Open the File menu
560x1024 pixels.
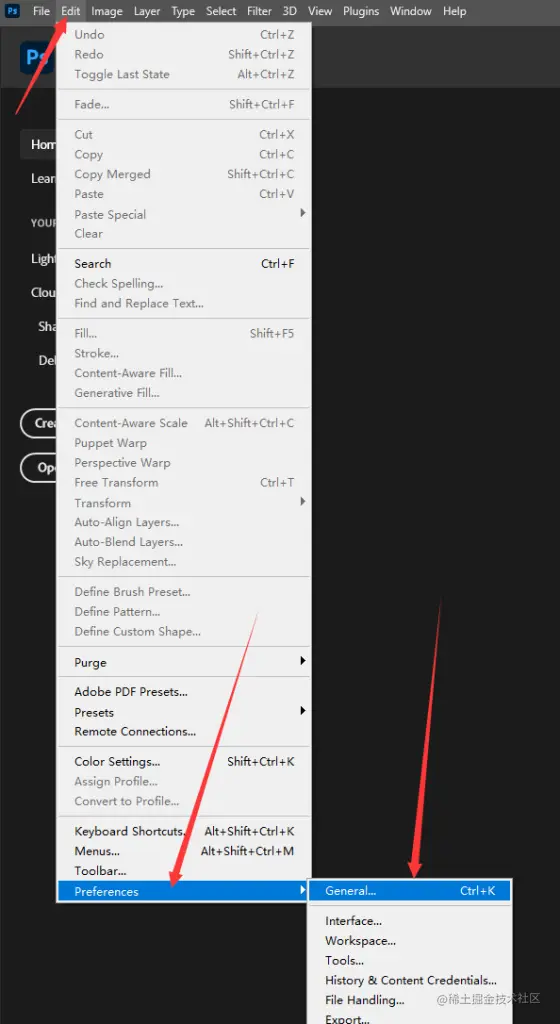(41, 11)
